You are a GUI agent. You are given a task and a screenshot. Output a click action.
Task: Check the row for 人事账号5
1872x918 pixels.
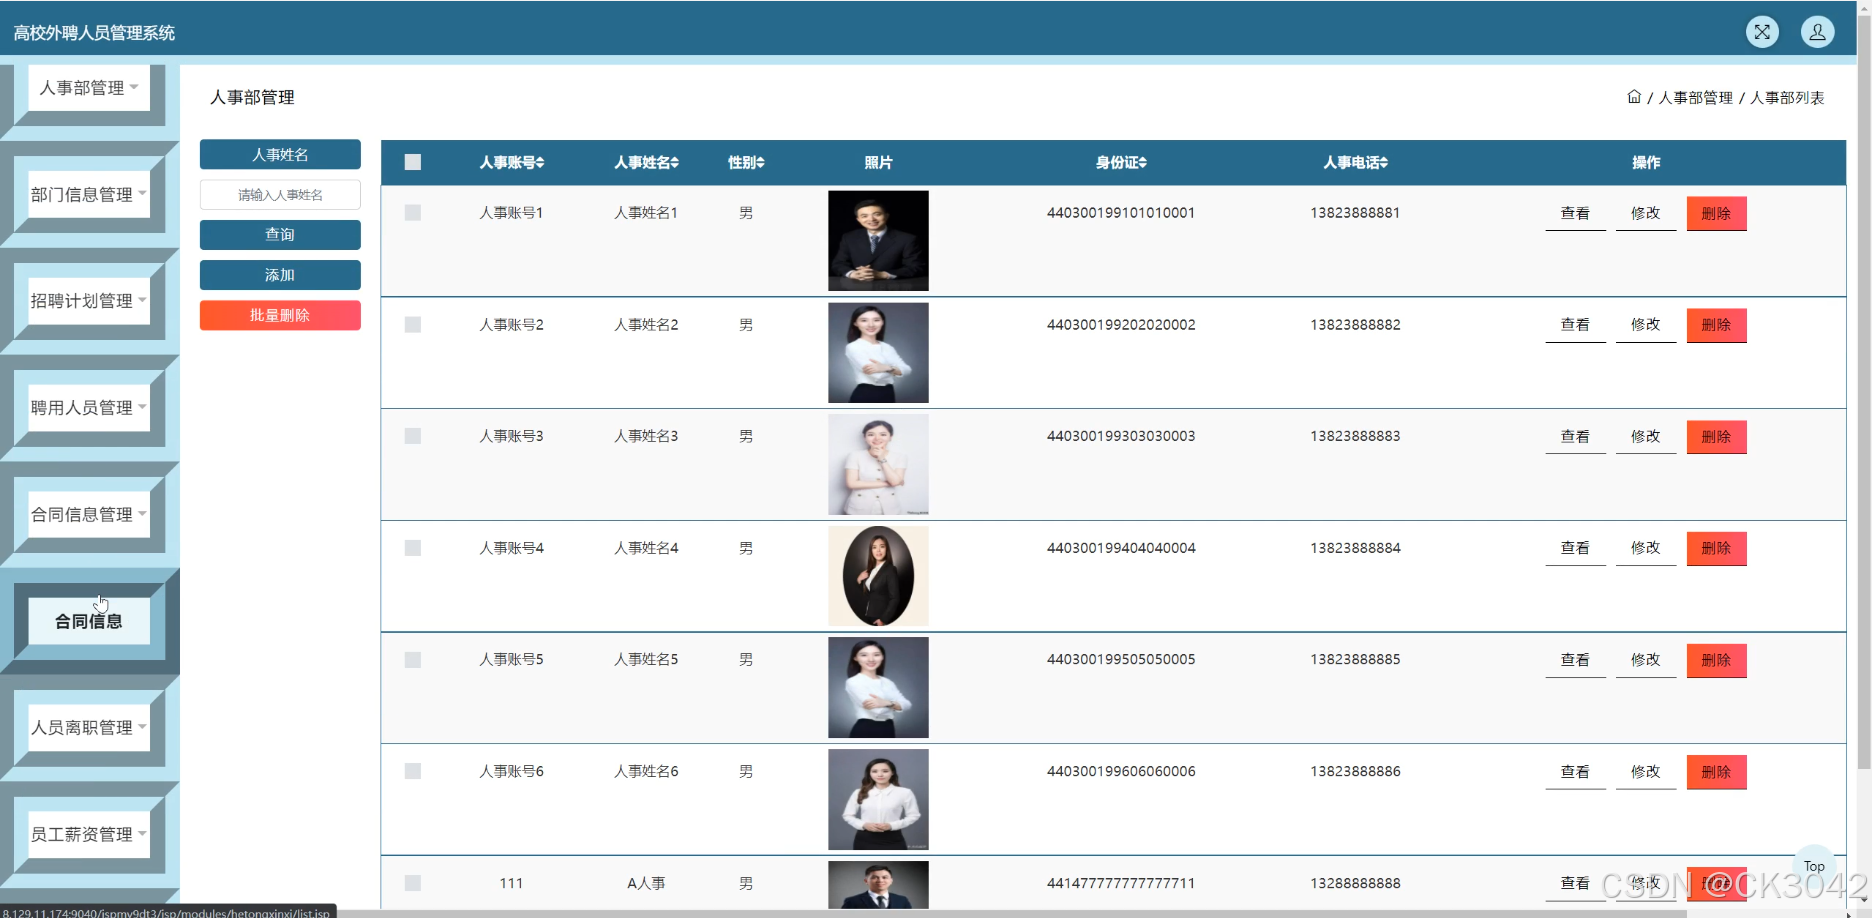click(413, 660)
